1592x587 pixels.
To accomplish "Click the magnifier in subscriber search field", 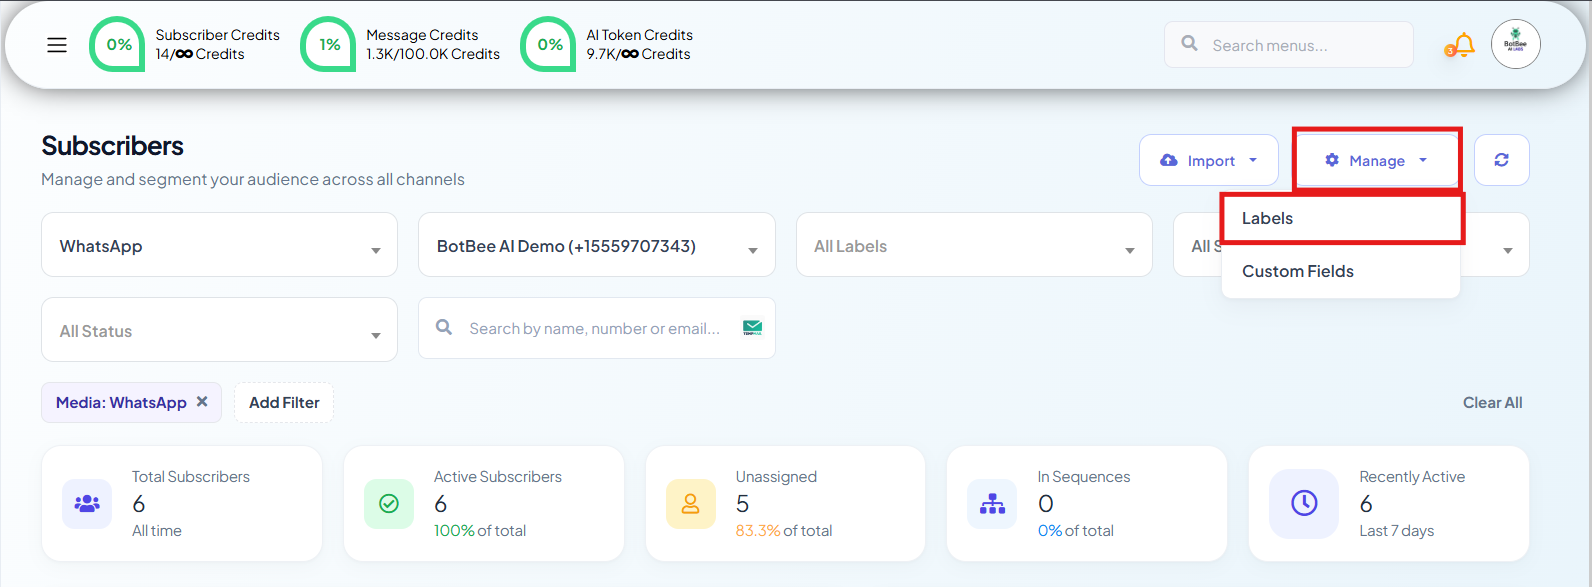I will pos(444,327).
